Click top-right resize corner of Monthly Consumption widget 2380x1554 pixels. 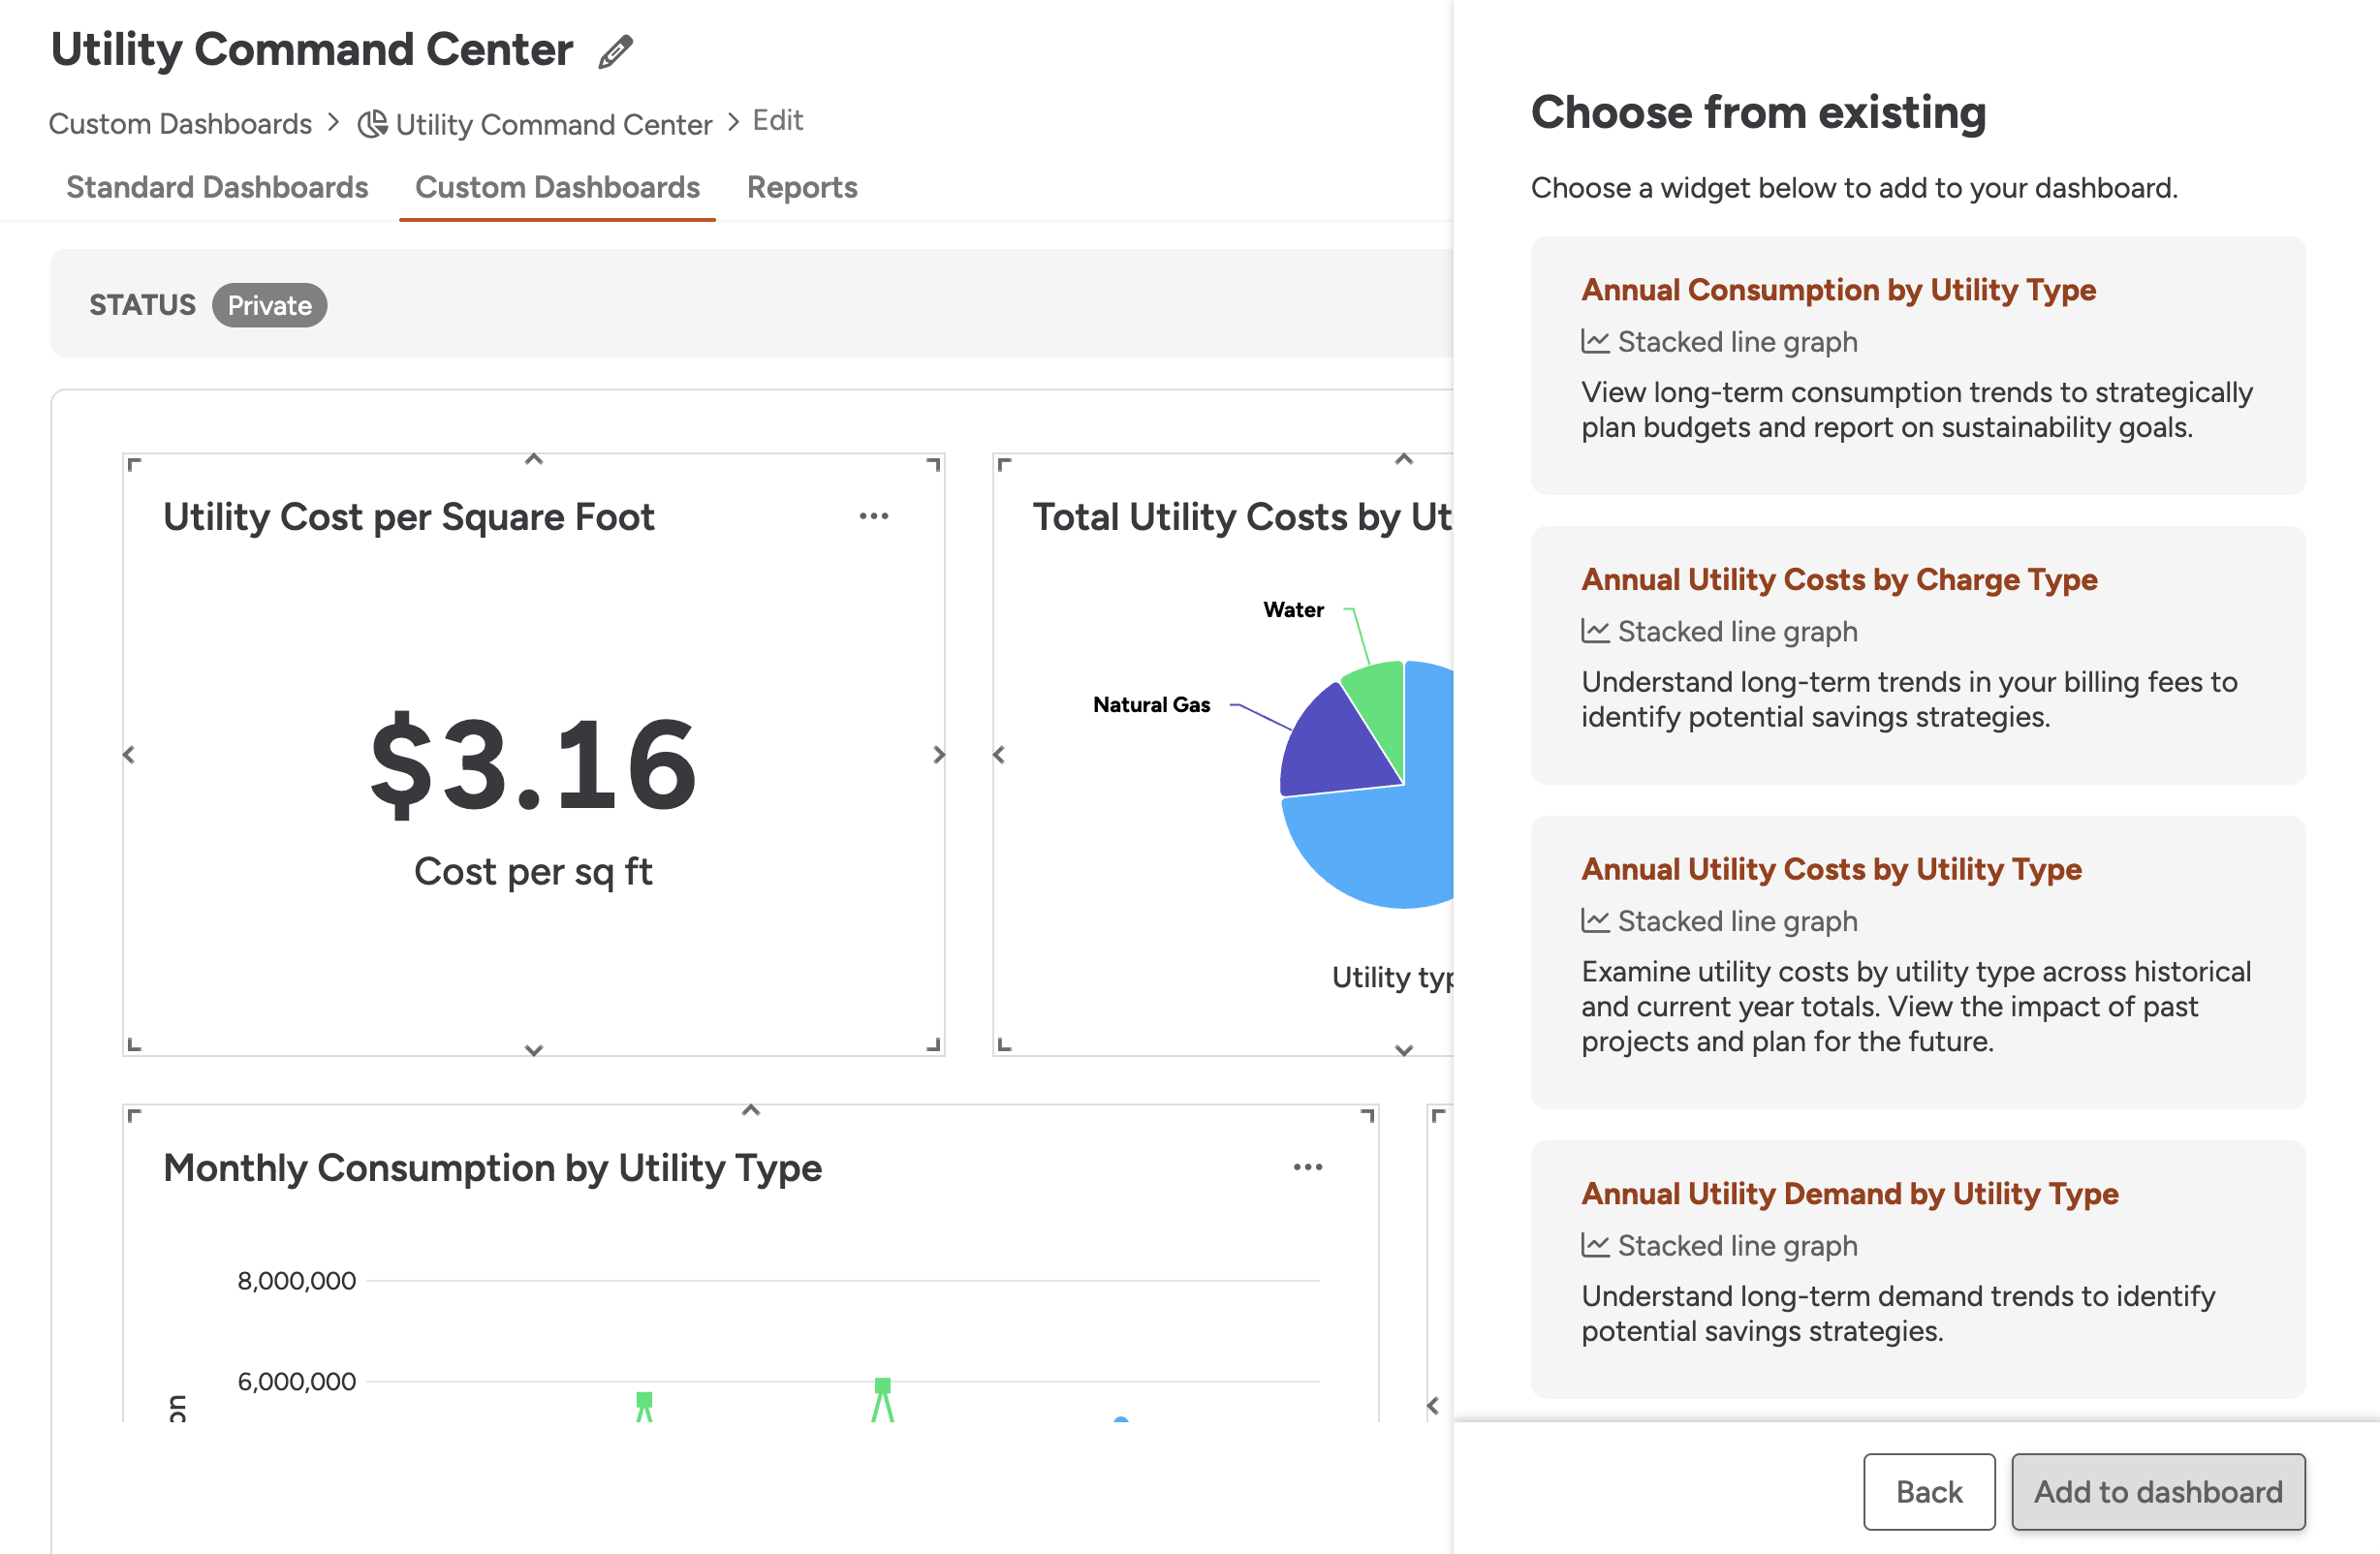click(1367, 1115)
